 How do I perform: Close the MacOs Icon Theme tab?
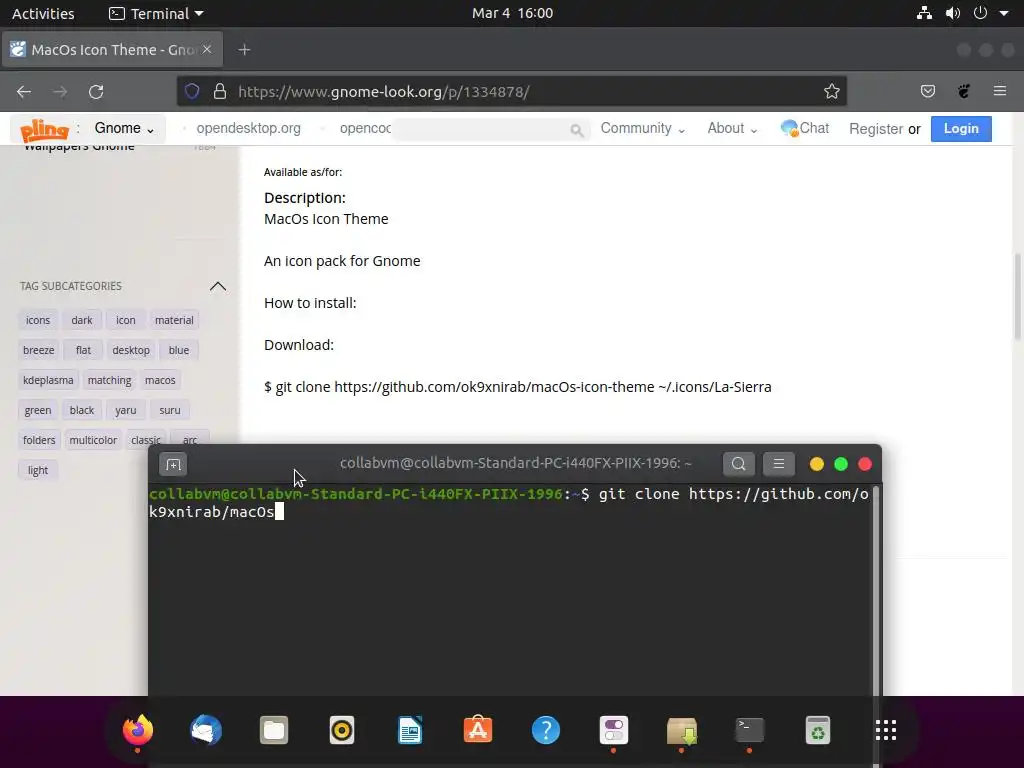(x=207, y=49)
